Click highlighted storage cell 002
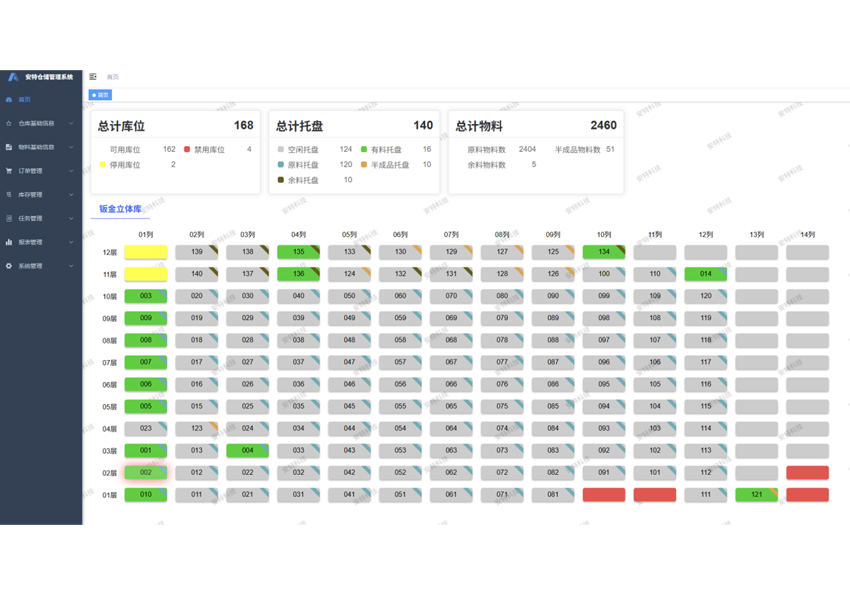Viewport: 850px width, 595px height. [146, 472]
